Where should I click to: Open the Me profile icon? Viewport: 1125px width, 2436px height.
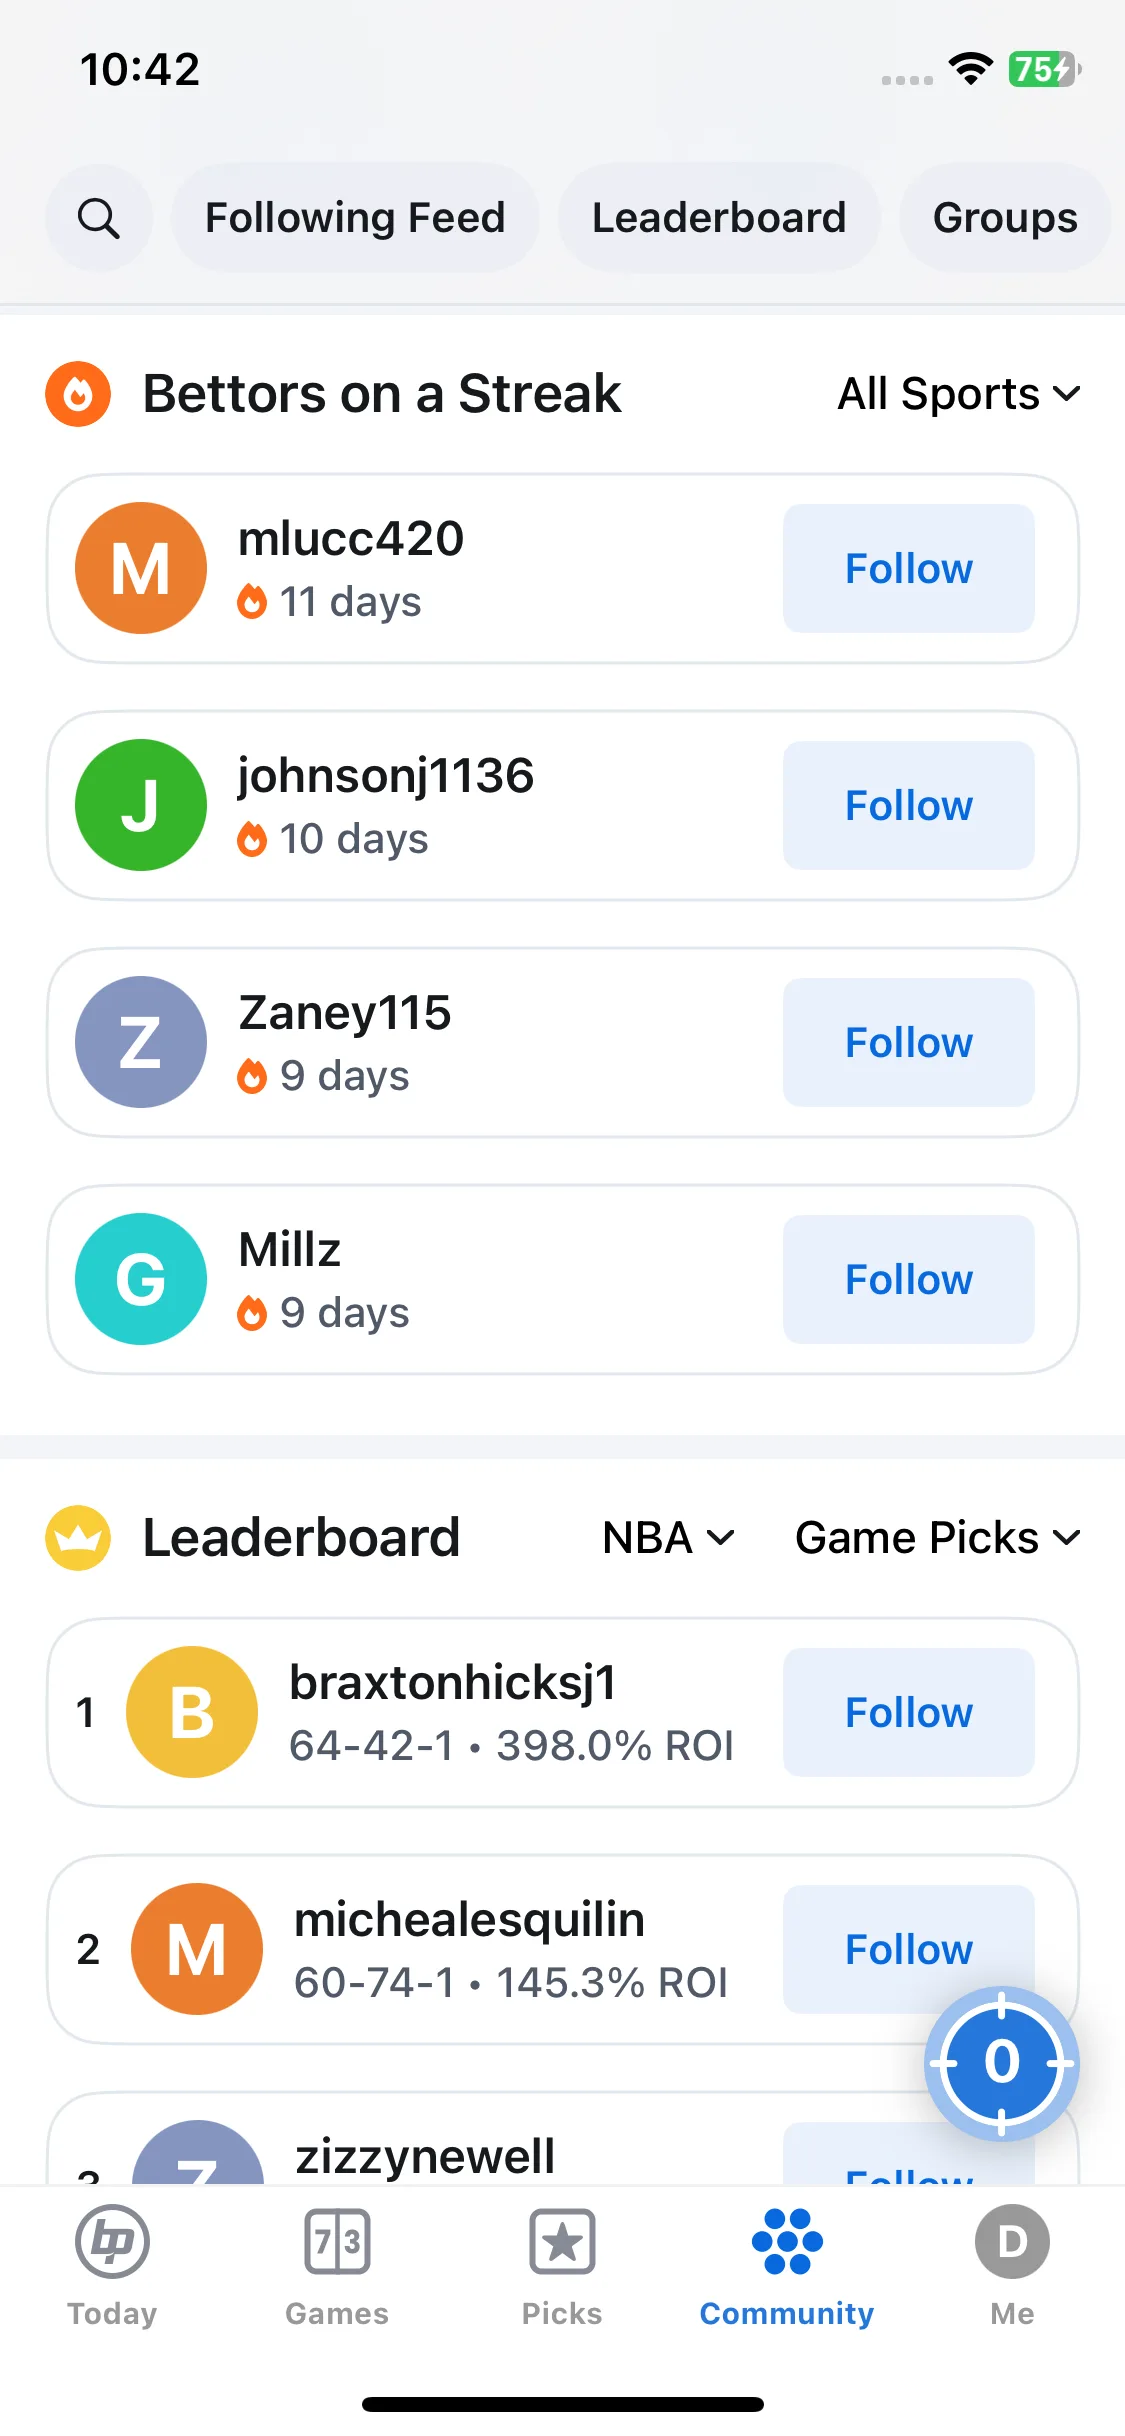click(x=1012, y=2242)
